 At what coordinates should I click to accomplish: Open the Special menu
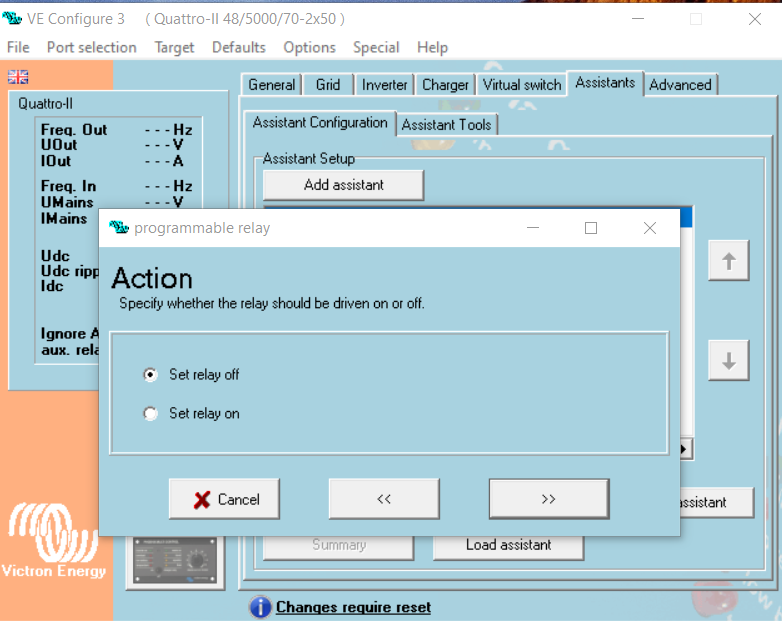click(376, 47)
